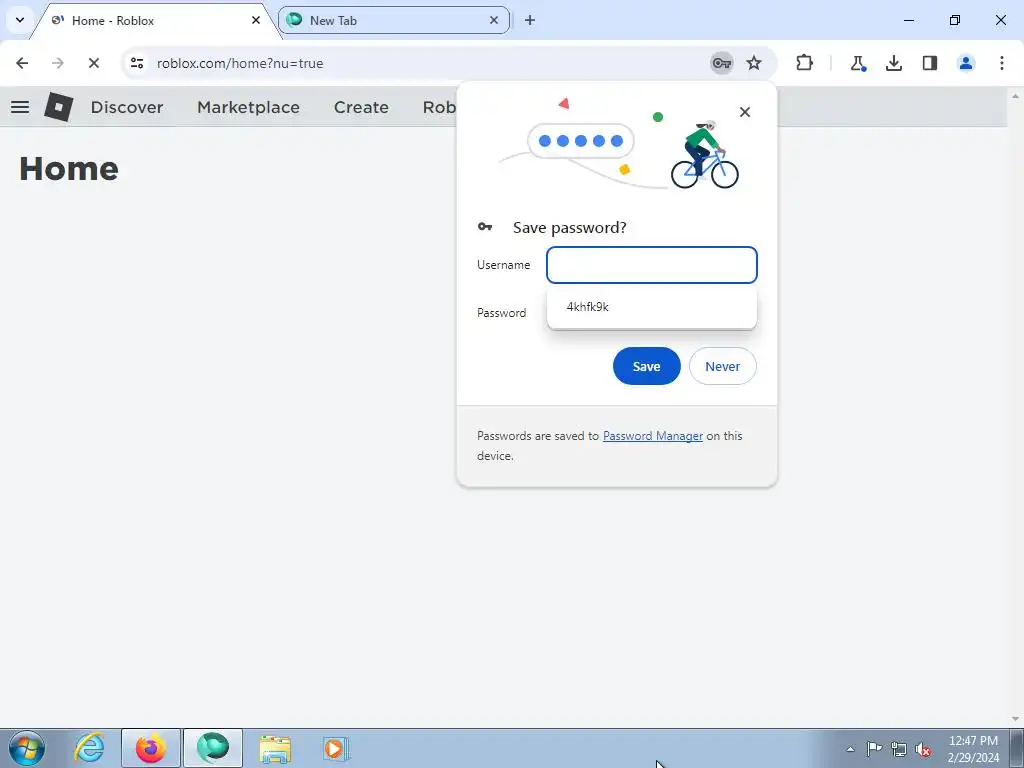Viewport: 1024px width, 768px height.
Task: Open a new tab with plus button
Action: [530, 20]
